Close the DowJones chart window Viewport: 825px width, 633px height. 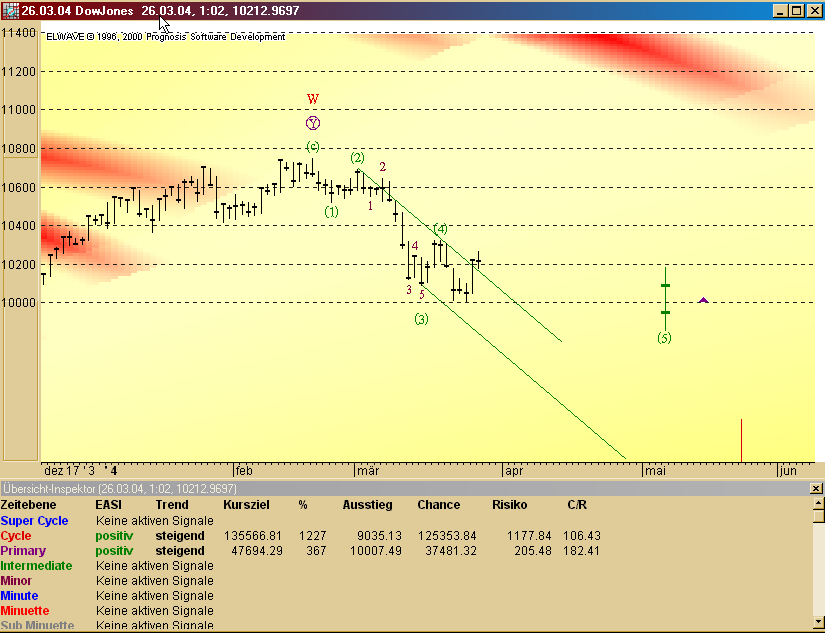(816, 11)
